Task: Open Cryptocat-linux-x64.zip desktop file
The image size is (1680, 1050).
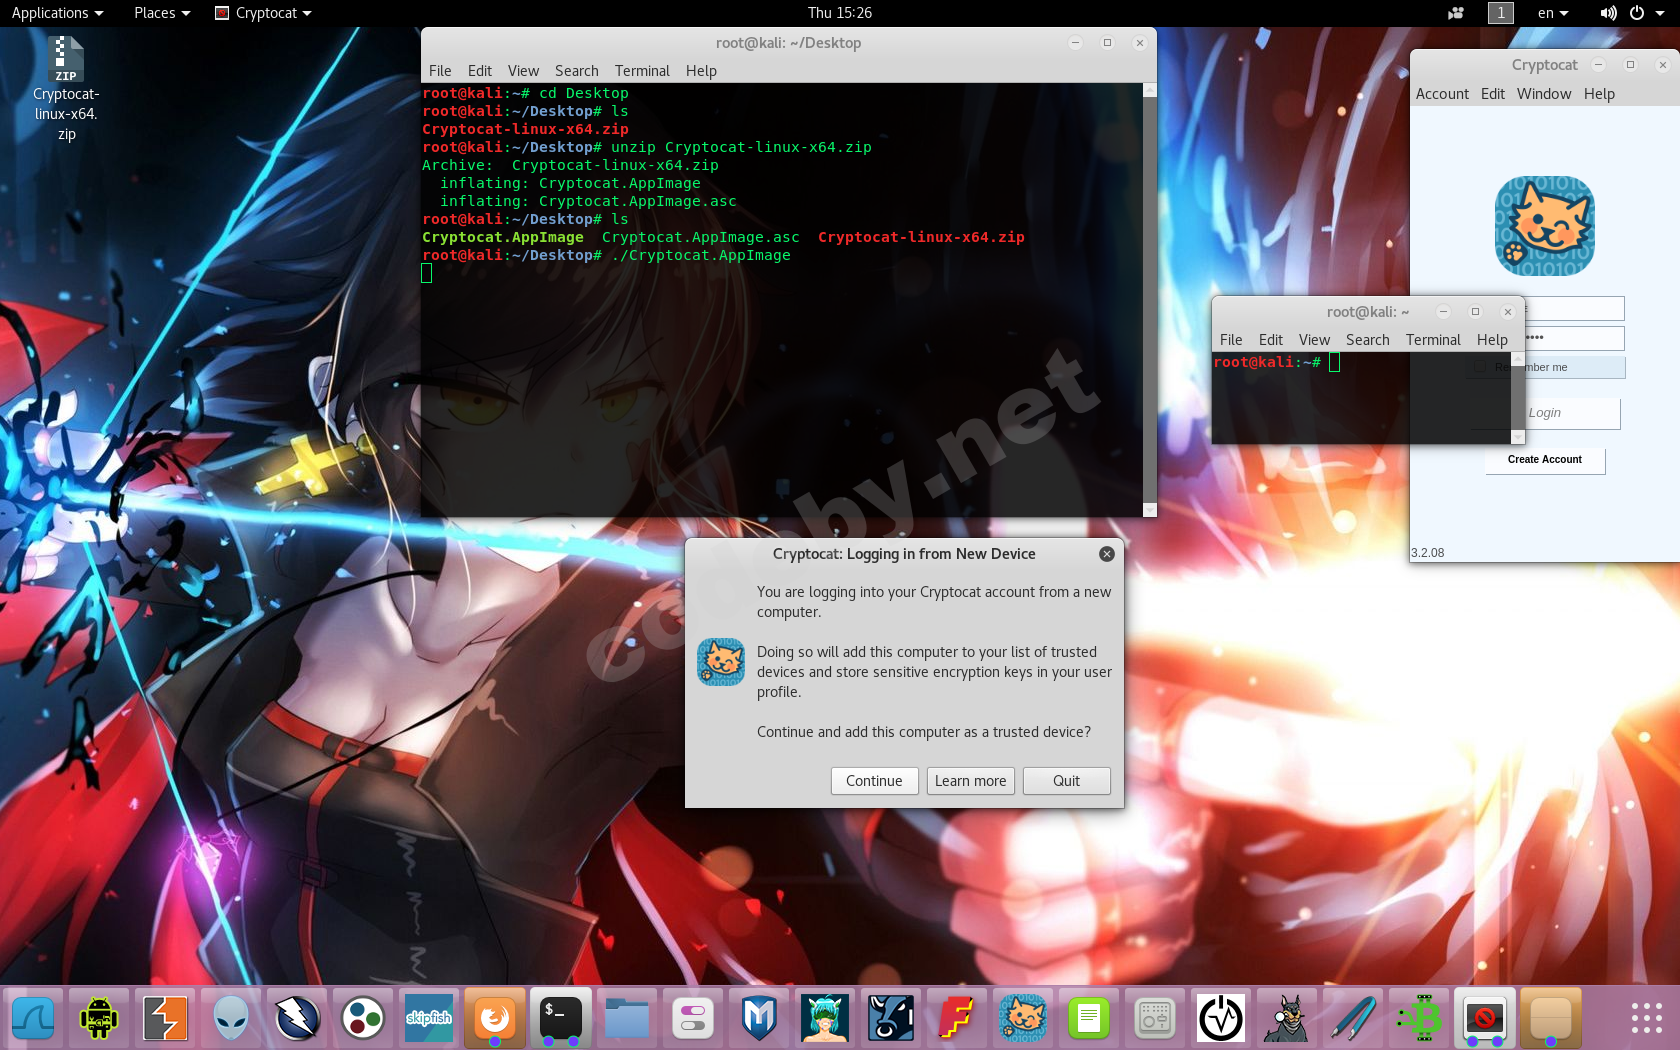Action: pyautogui.click(x=66, y=88)
